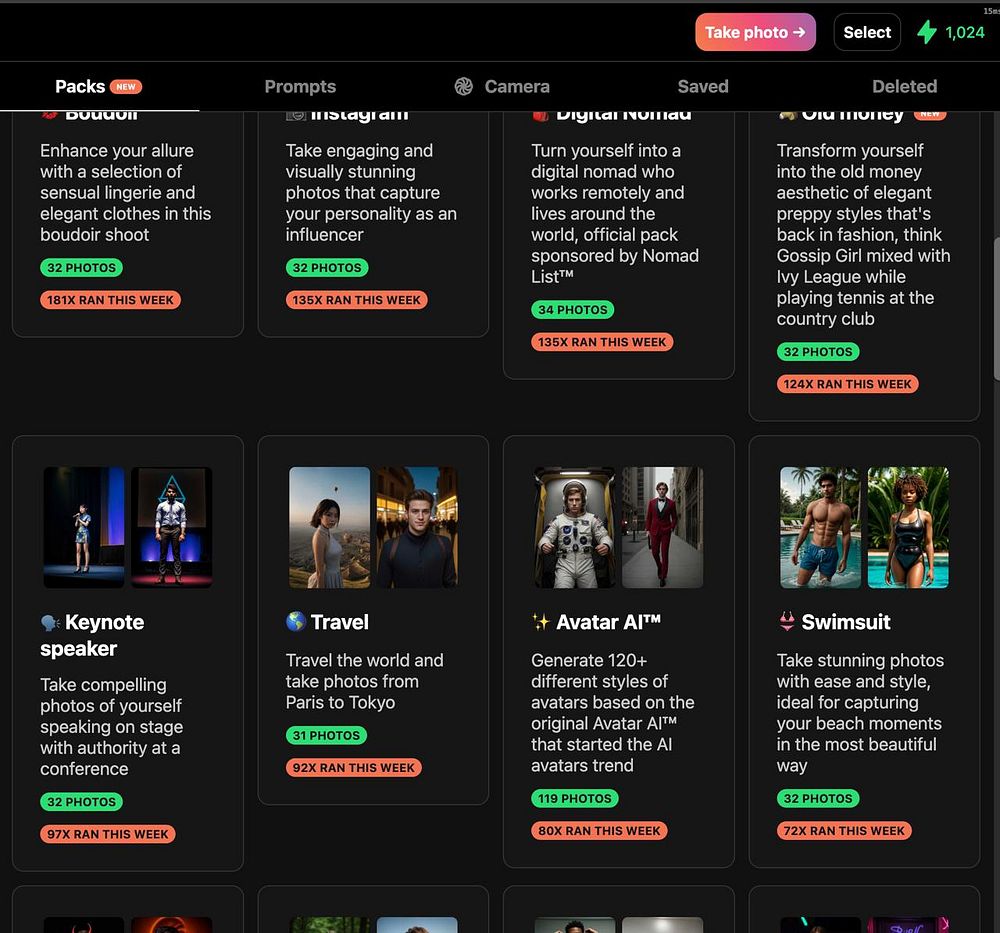Switch to the Prompts tab
The image size is (1000, 933).
tap(300, 86)
